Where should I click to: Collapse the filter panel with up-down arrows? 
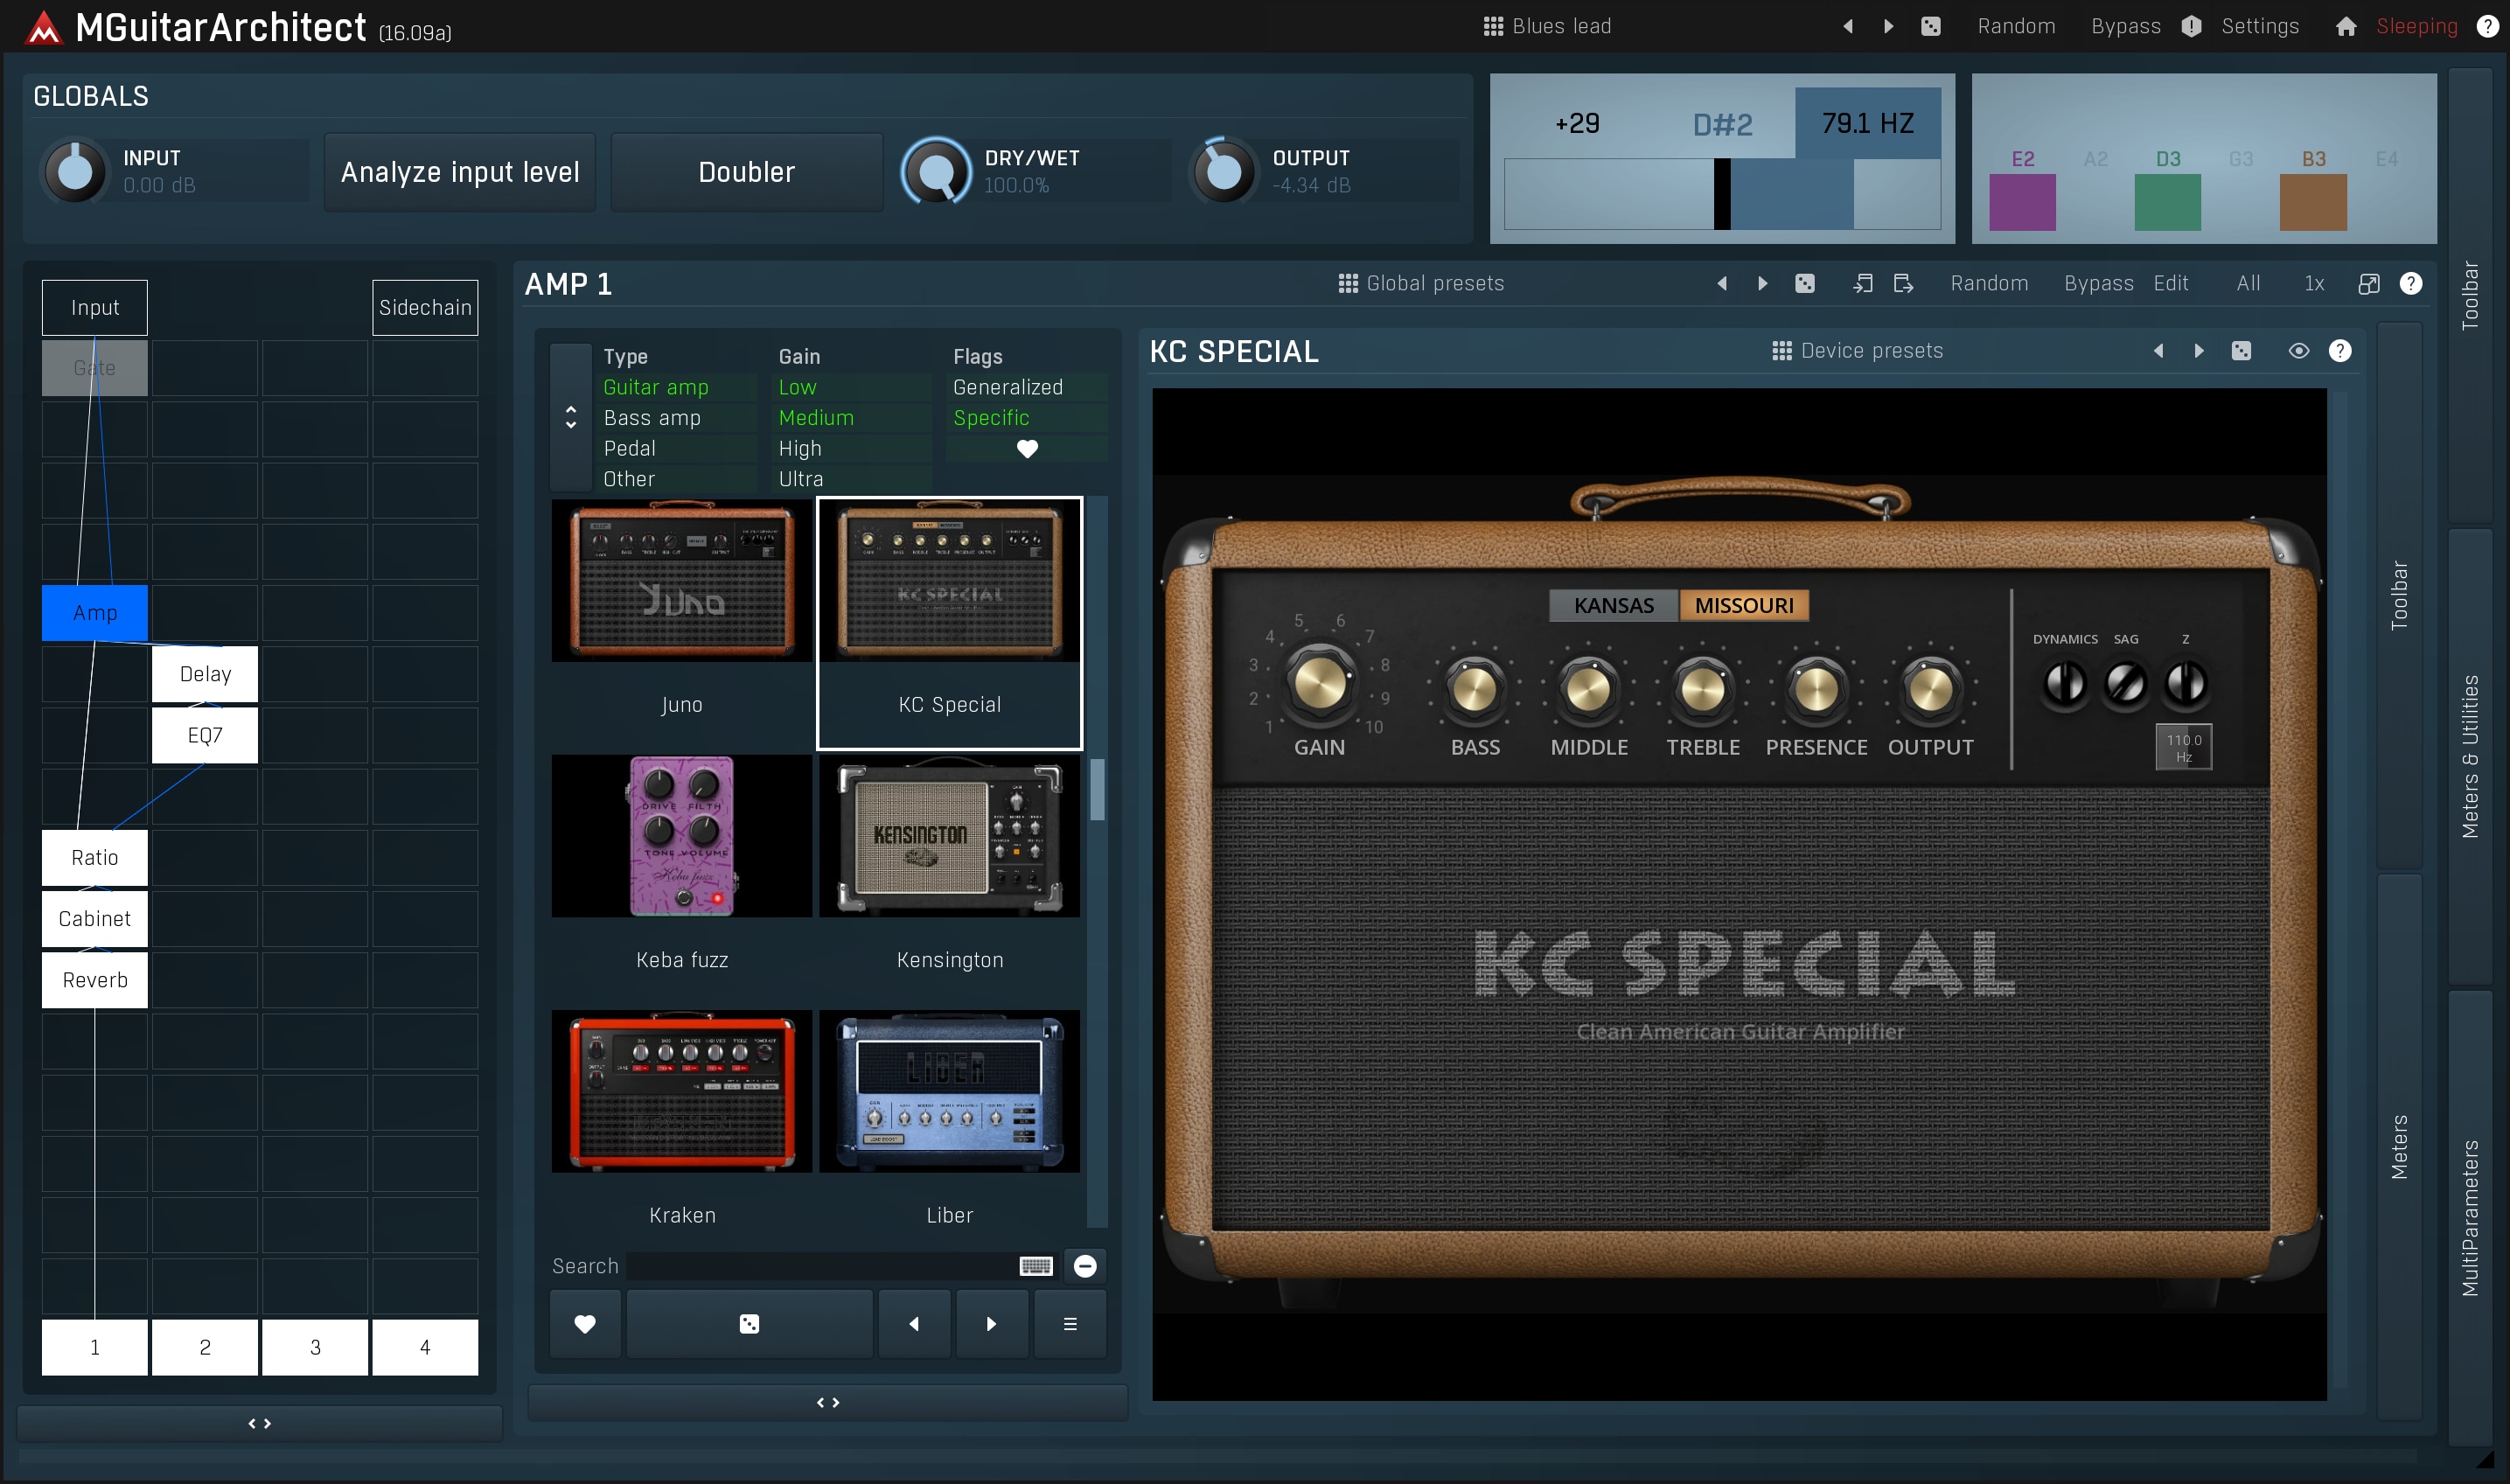click(571, 417)
